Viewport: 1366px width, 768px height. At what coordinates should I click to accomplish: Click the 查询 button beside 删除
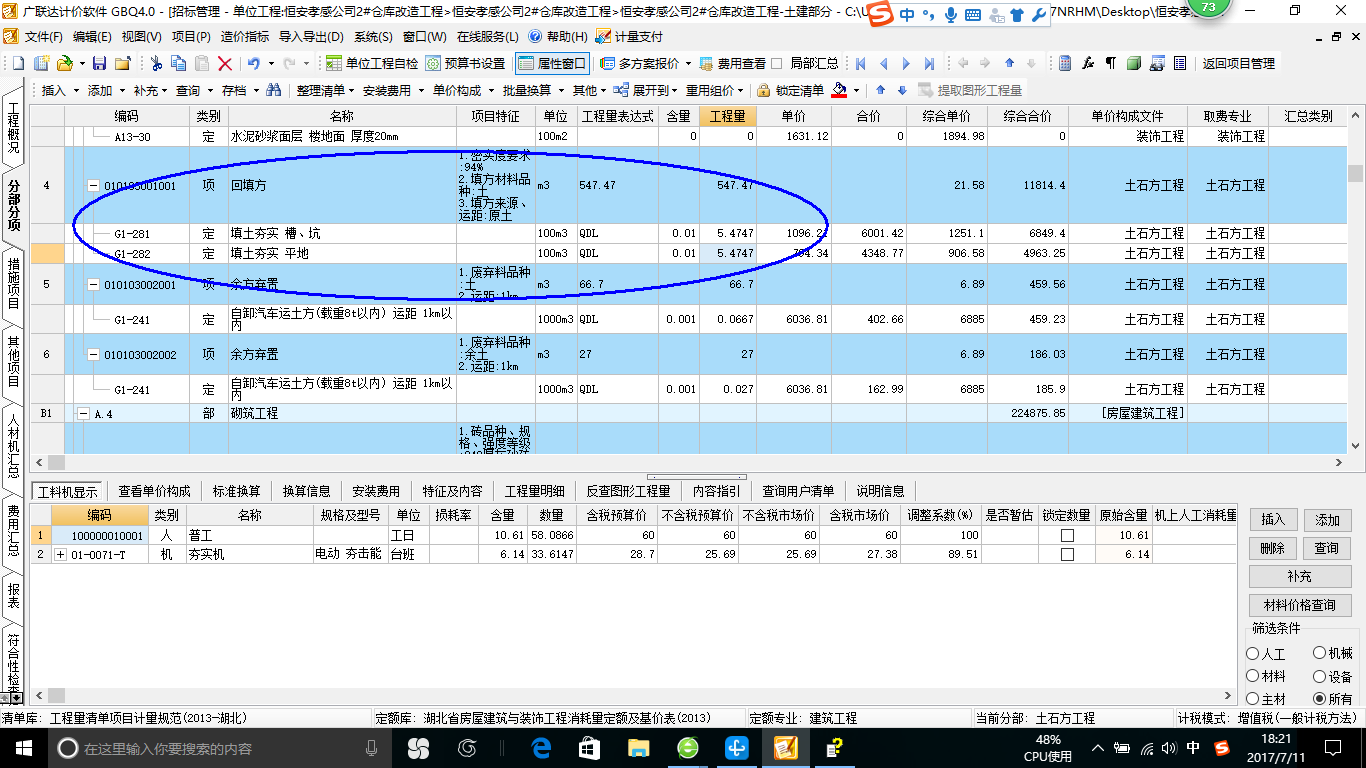tap(1327, 548)
